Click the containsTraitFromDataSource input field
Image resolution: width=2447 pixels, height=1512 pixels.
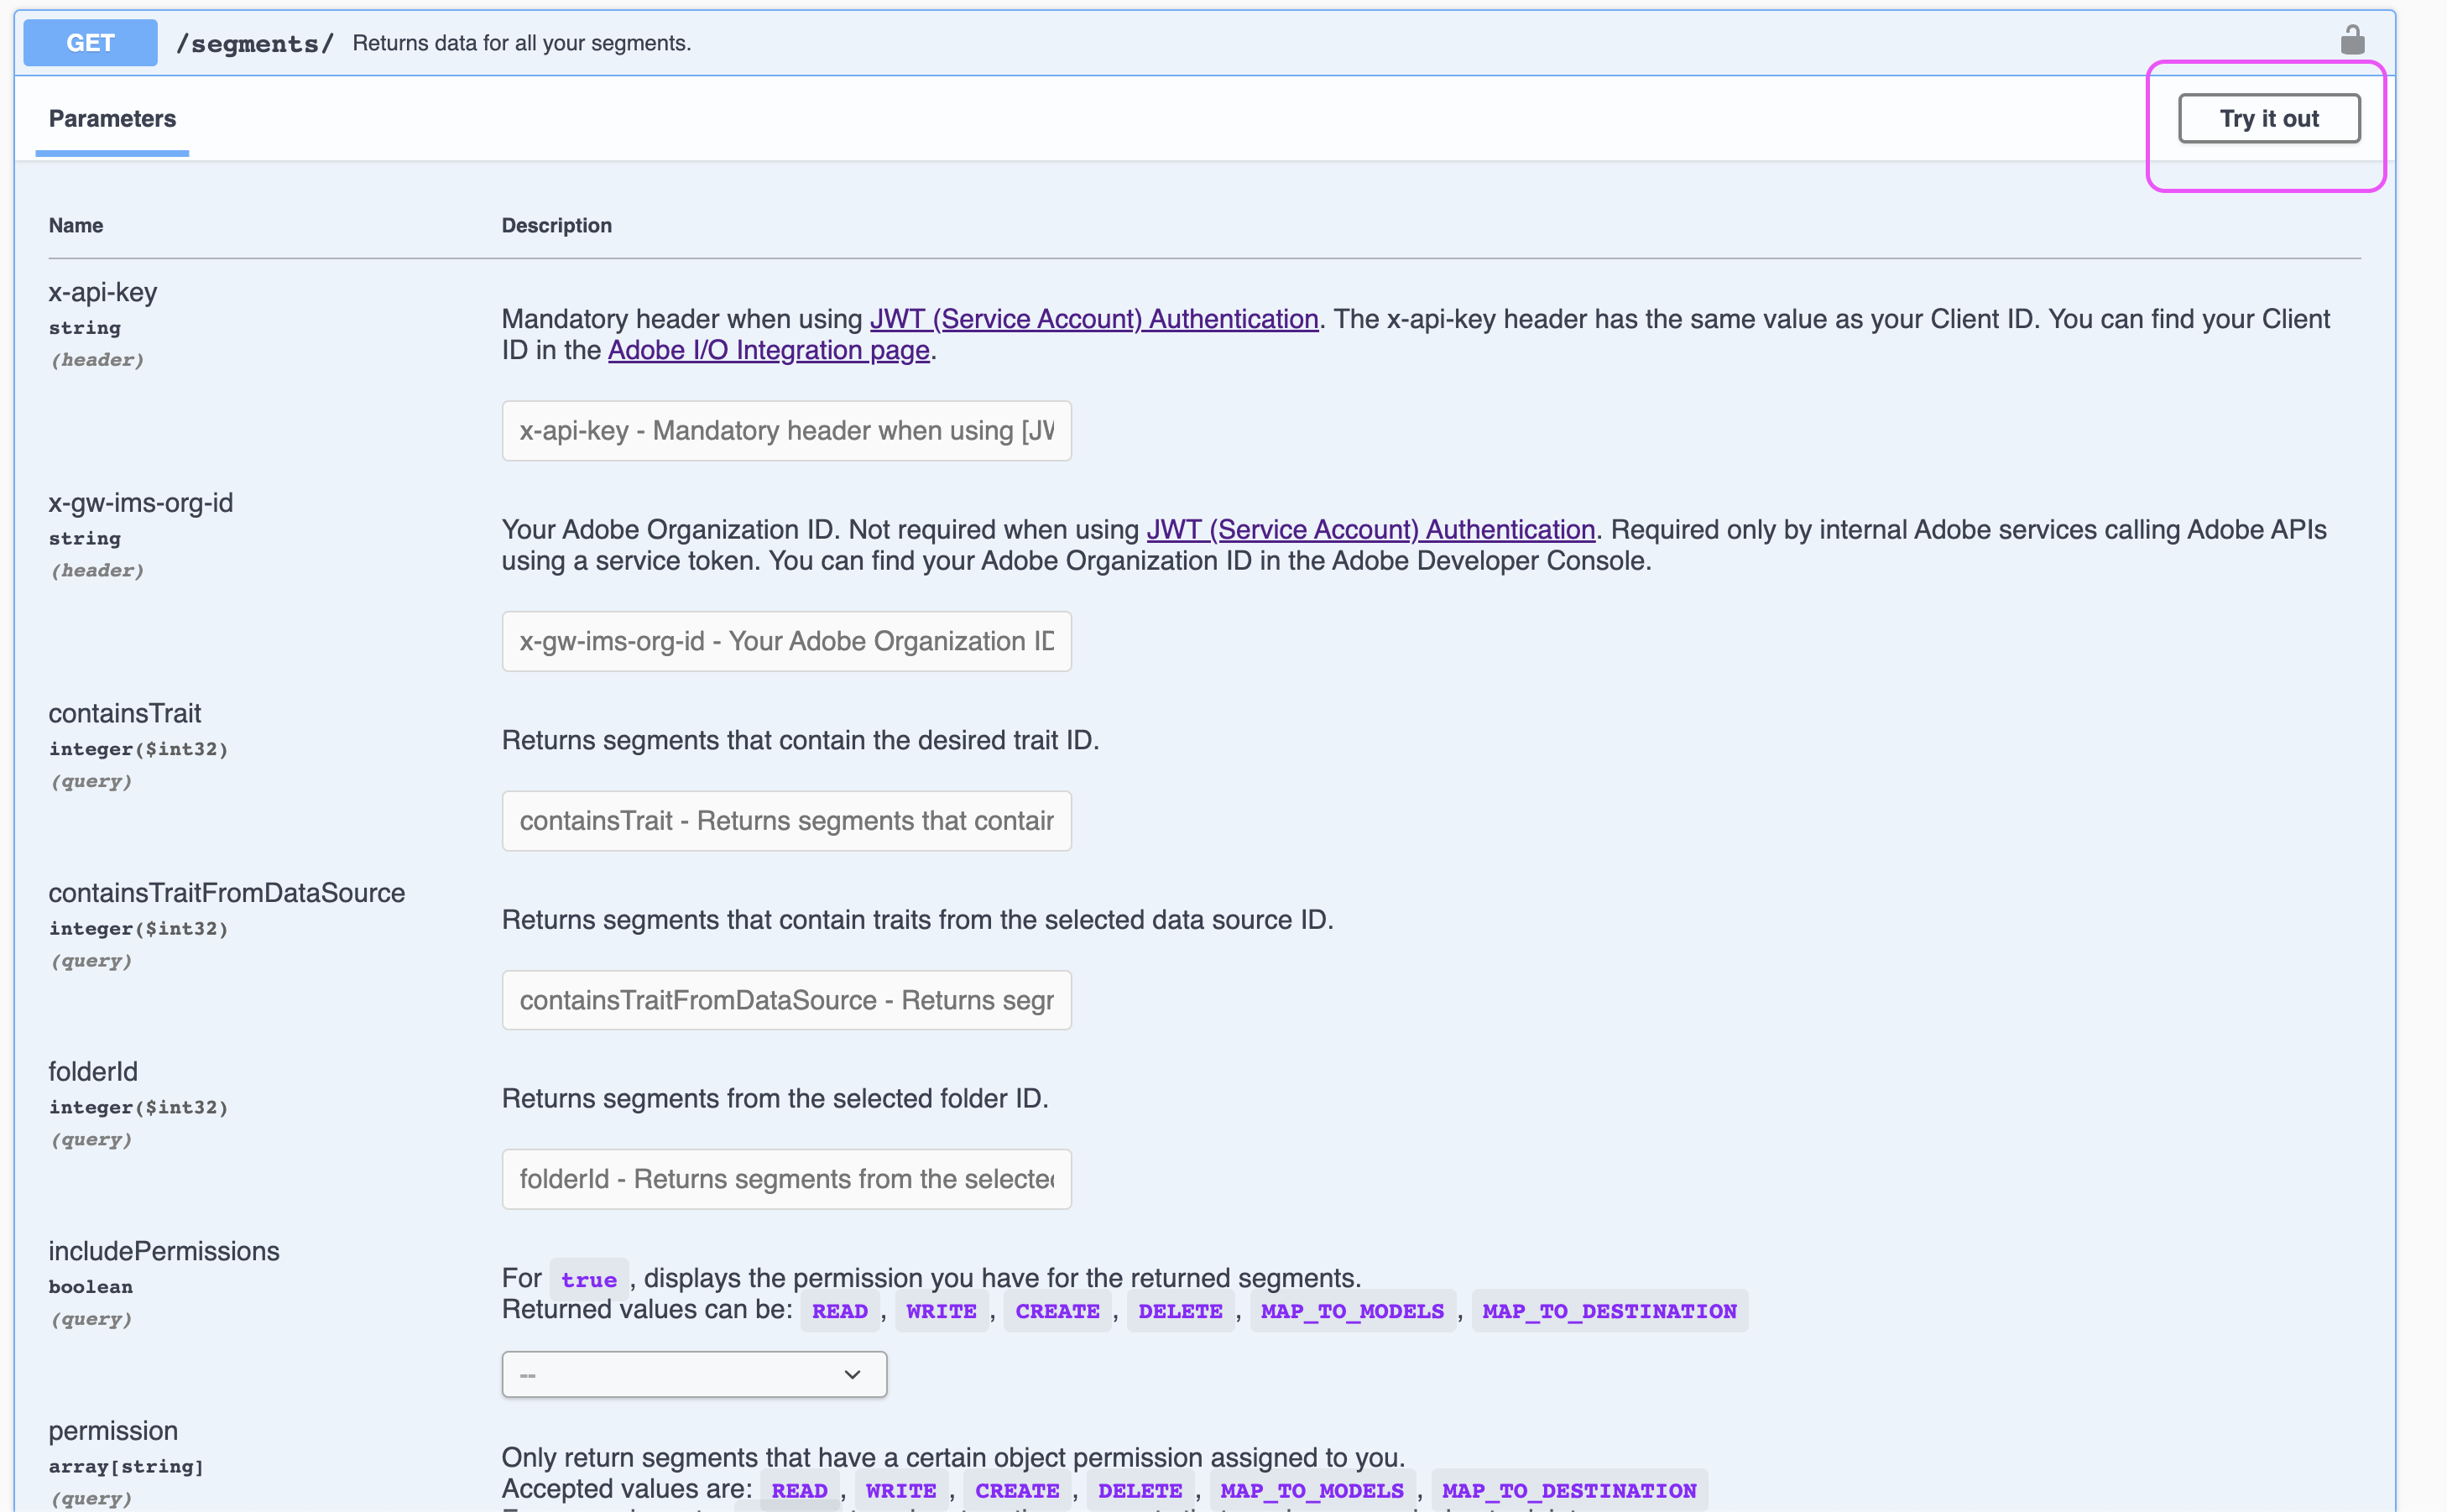coord(786,1000)
